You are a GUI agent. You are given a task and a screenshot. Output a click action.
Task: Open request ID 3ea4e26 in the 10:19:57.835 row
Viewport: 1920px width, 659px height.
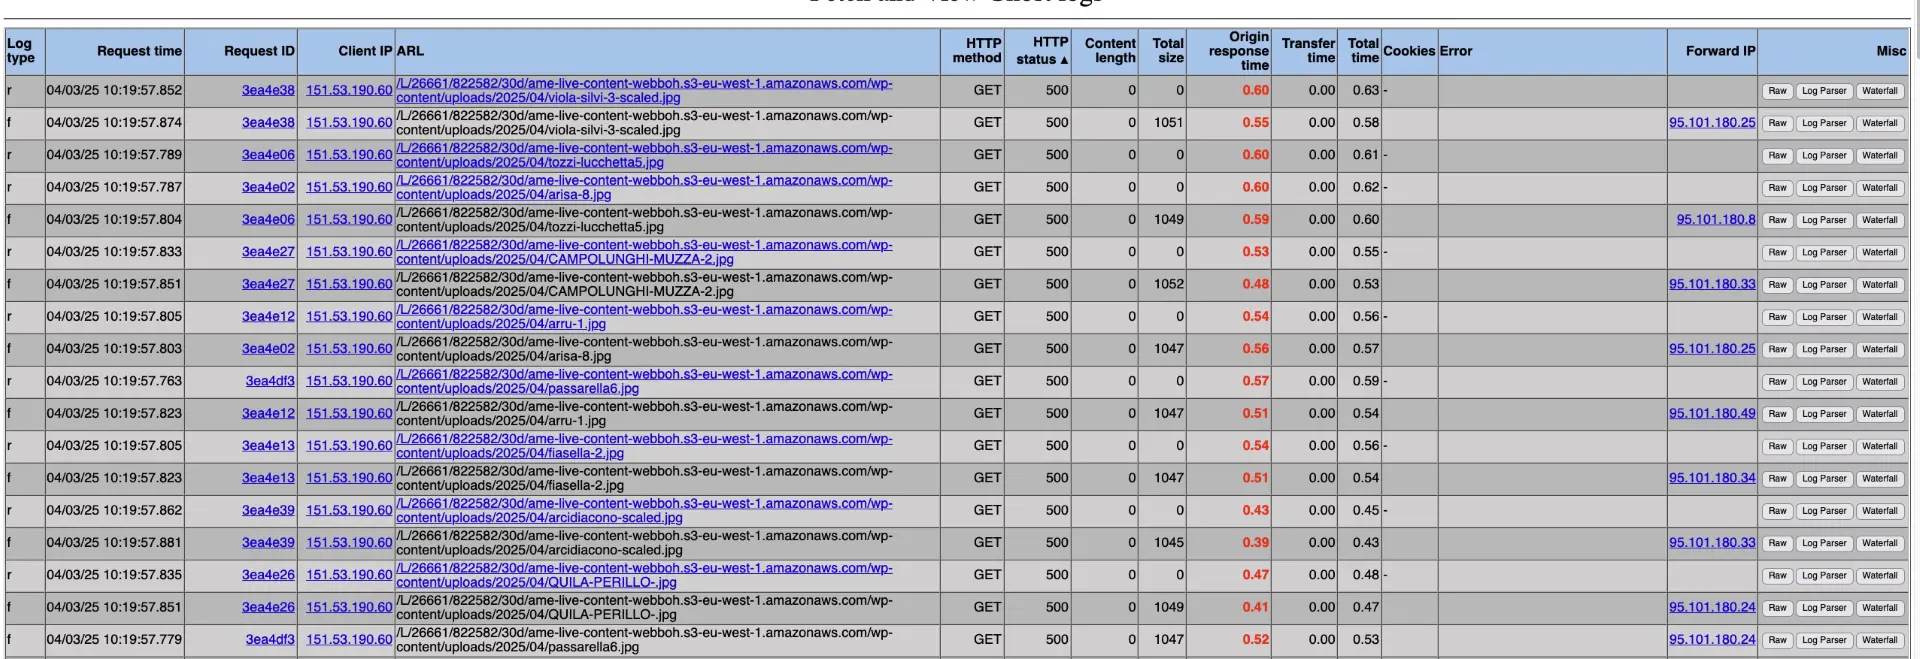click(x=268, y=575)
